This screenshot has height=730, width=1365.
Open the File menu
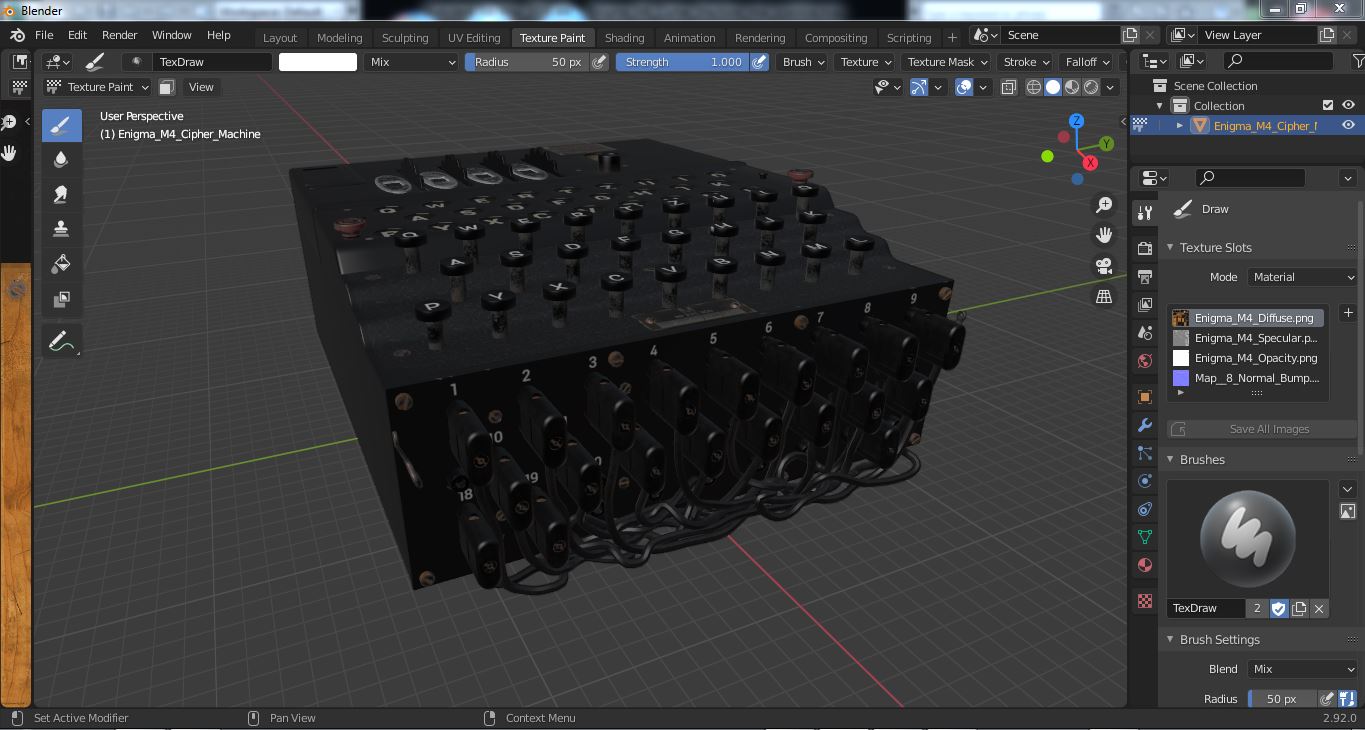click(x=44, y=35)
